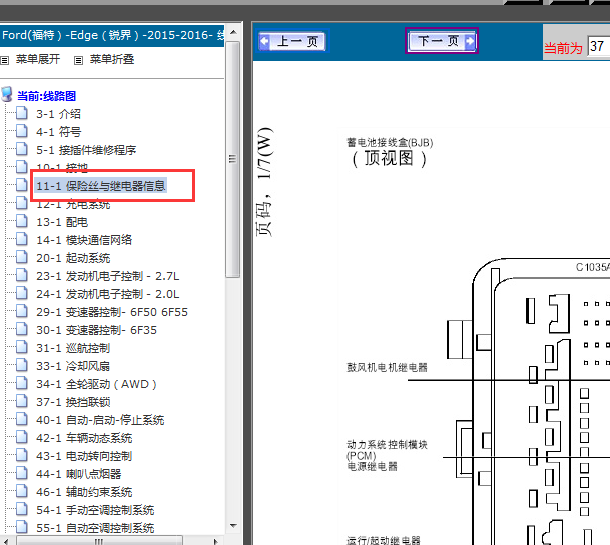
Task: Open 44-1 喇叭点烟器
Action: point(79,474)
